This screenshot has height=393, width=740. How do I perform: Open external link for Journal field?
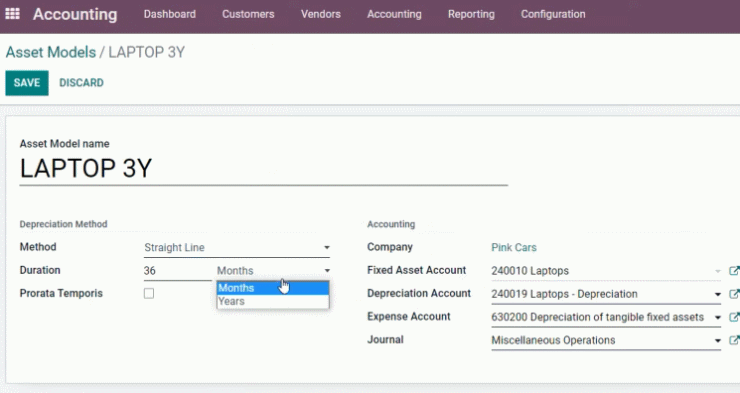click(734, 340)
